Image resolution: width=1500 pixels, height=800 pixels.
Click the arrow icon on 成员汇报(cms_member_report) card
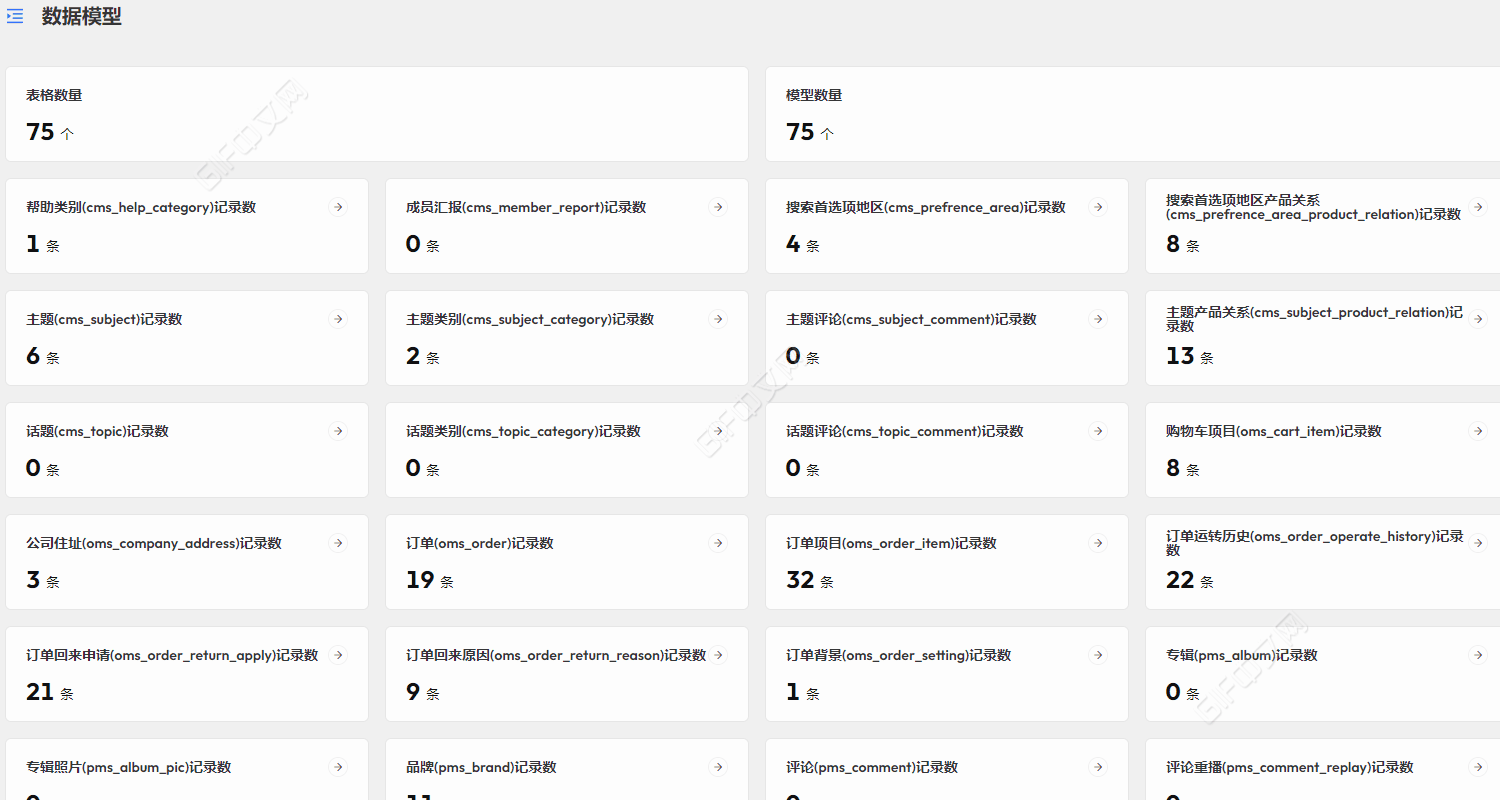pos(718,207)
